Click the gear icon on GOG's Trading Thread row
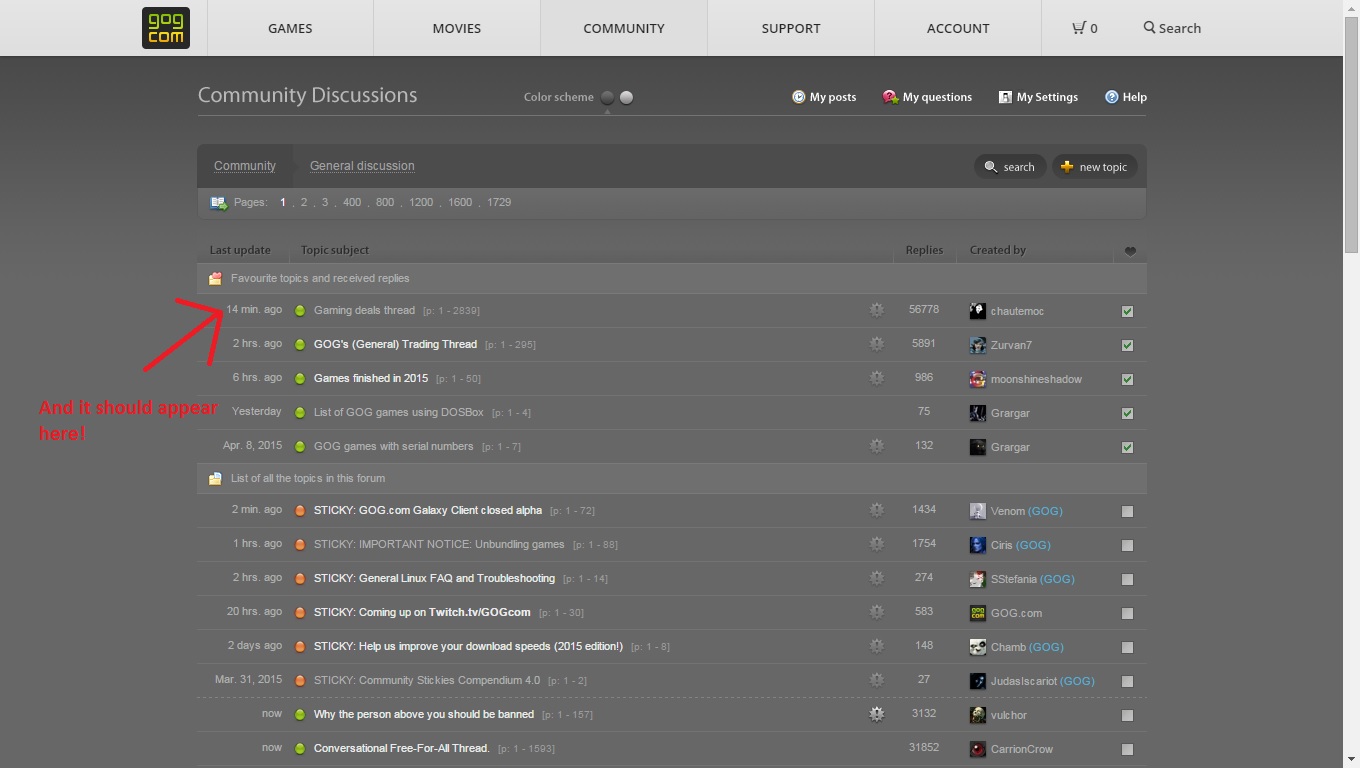 877,344
